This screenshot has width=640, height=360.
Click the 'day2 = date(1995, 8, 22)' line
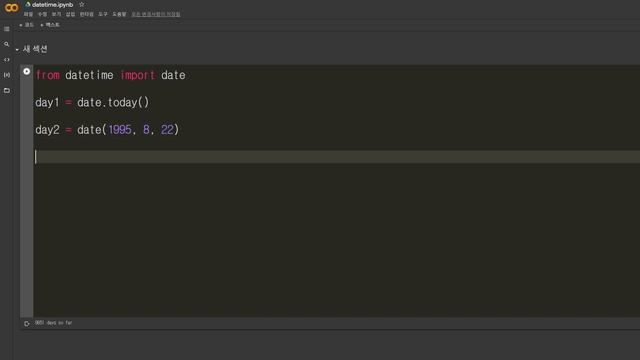tap(107, 130)
